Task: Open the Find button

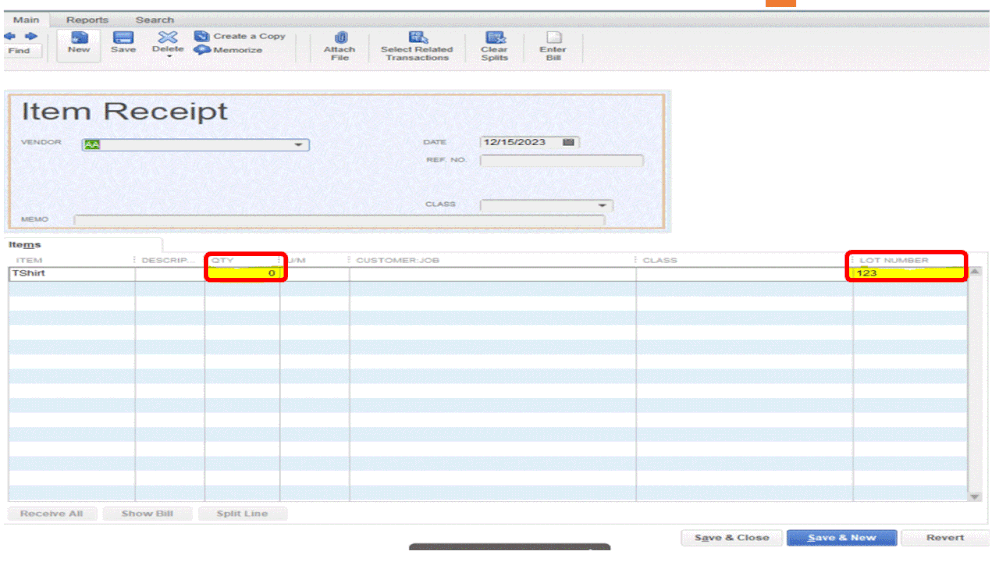Action: pos(19,50)
